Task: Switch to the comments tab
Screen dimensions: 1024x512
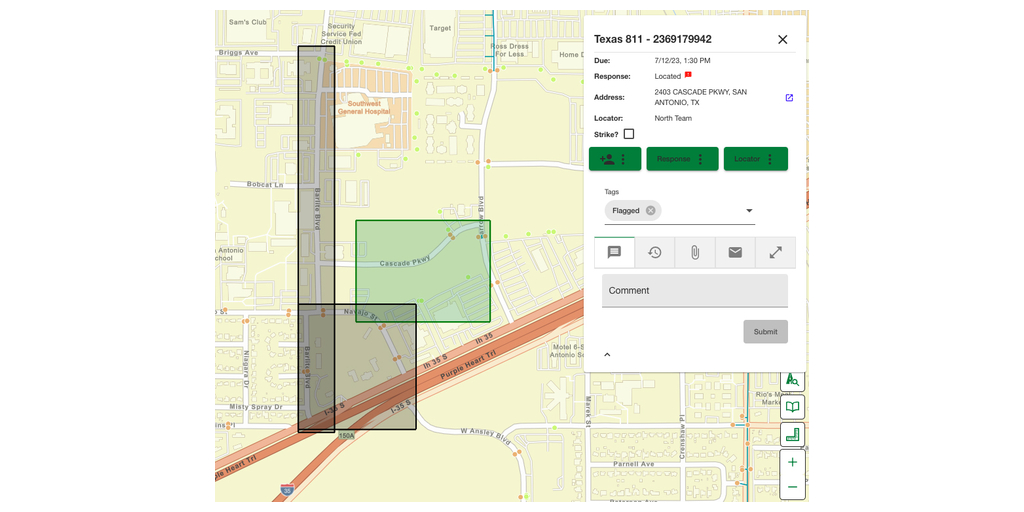Action: [614, 253]
